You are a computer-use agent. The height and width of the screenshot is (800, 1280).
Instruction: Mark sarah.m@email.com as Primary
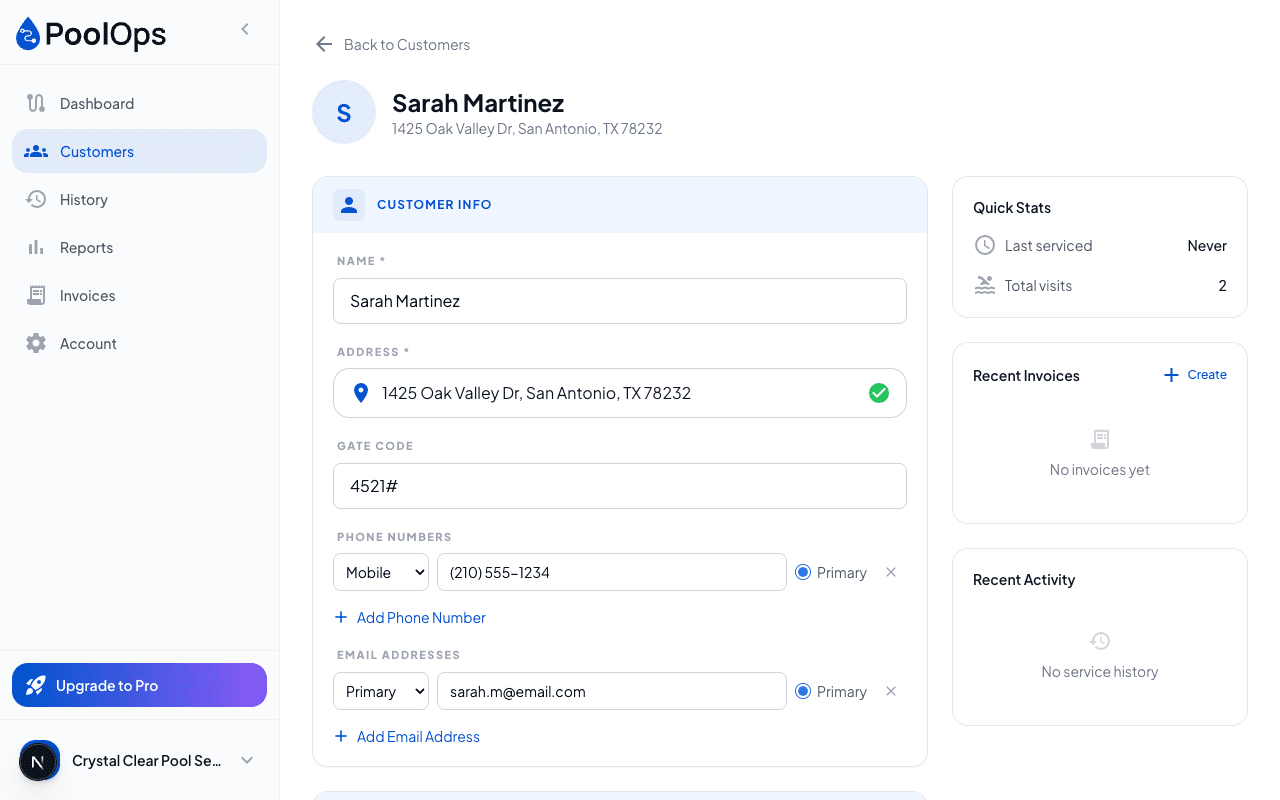803,691
